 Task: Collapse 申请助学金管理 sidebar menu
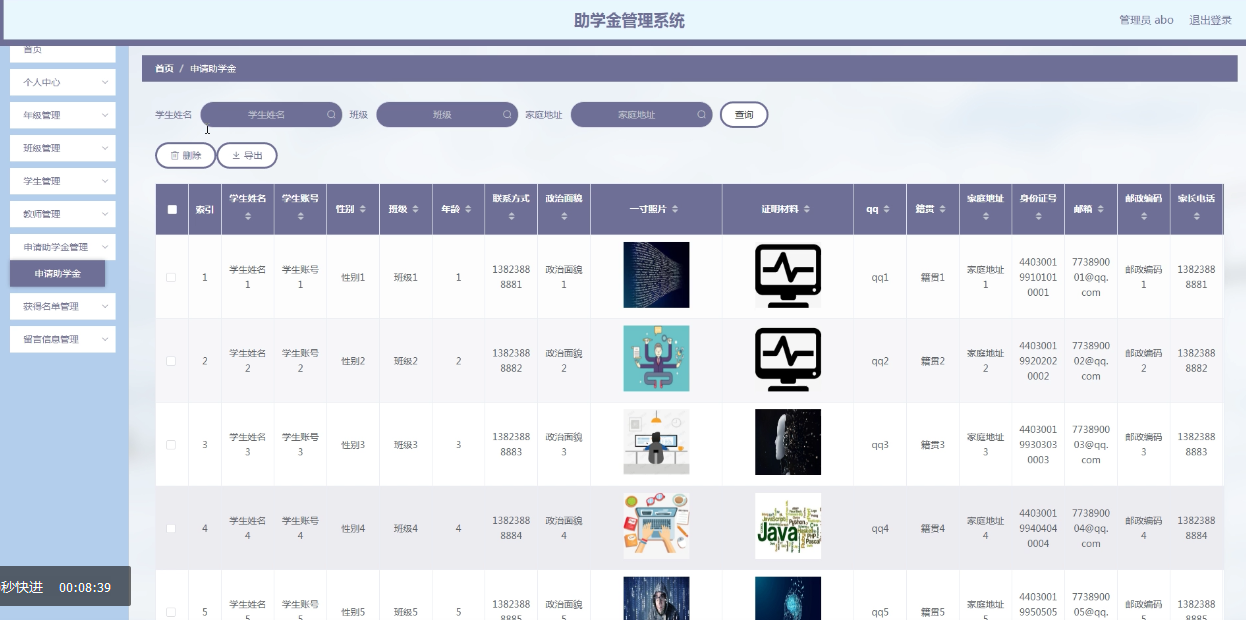pos(63,247)
